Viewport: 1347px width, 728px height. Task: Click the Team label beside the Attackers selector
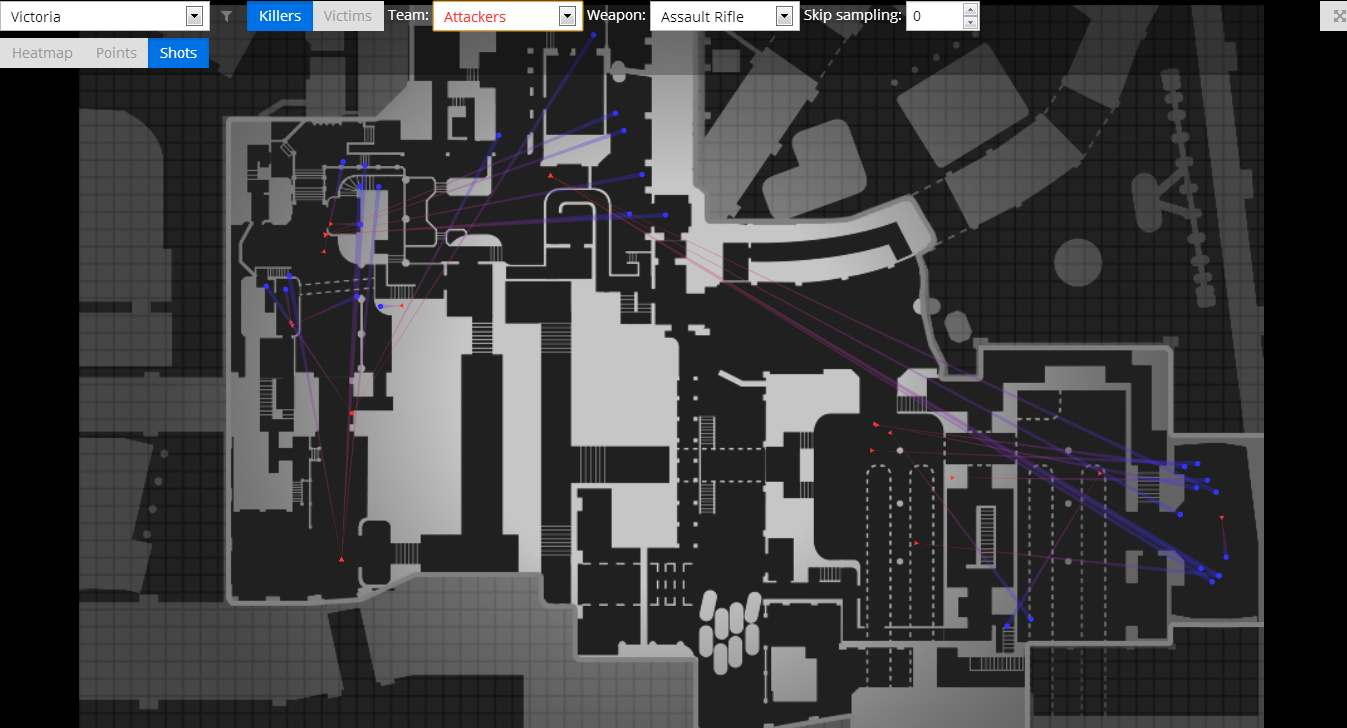point(408,16)
